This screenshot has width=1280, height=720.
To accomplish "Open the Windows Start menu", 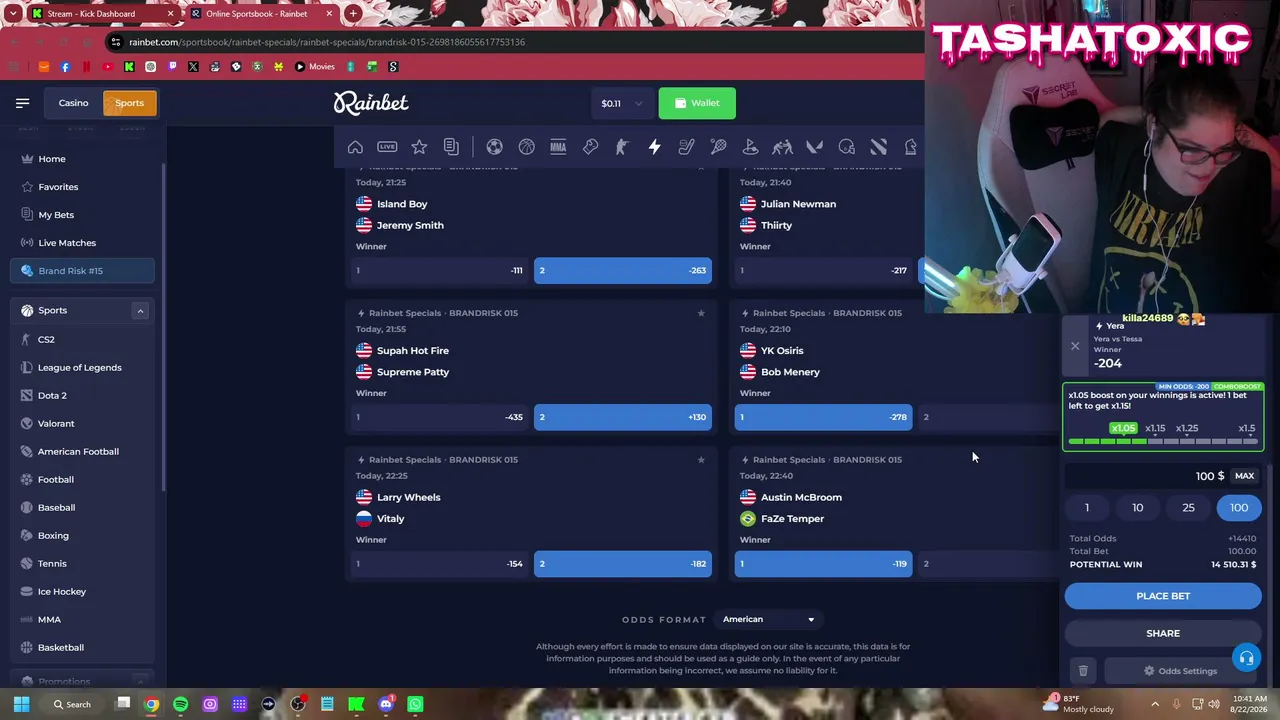I will tap(21, 704).
